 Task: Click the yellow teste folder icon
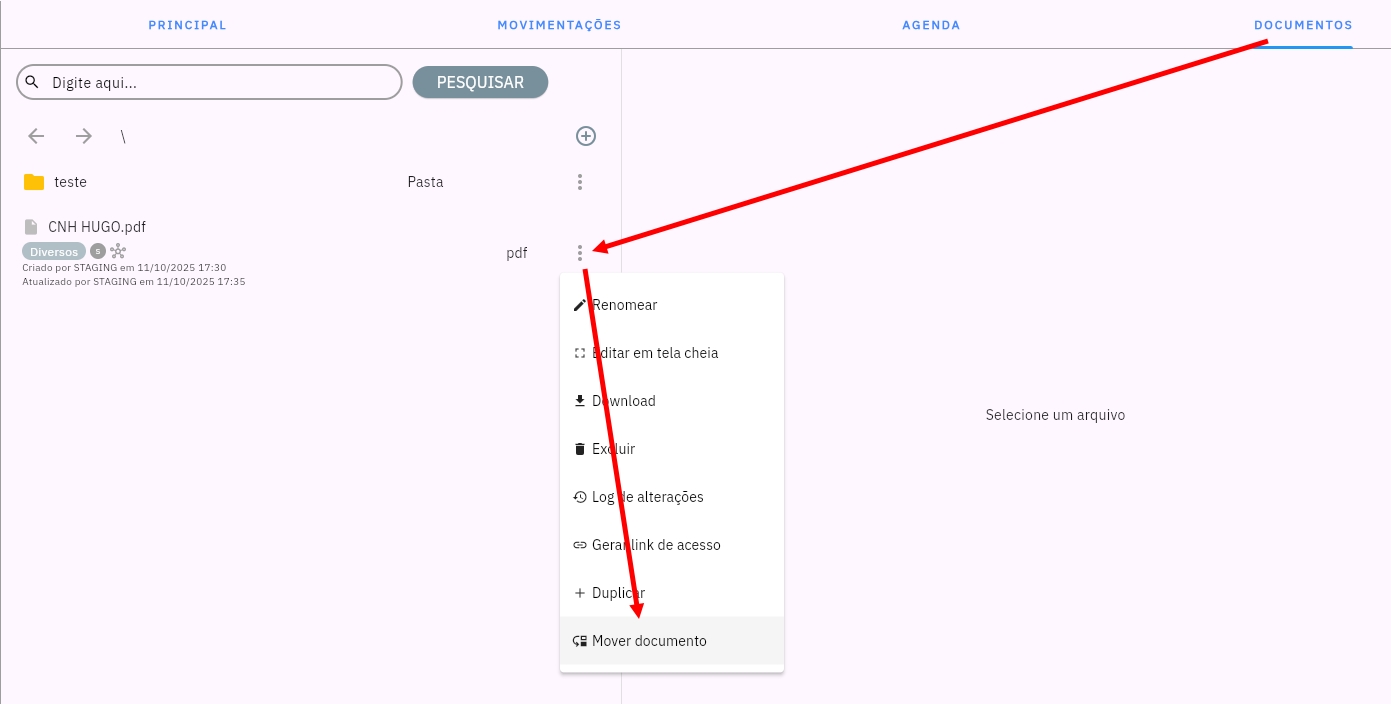34,182
